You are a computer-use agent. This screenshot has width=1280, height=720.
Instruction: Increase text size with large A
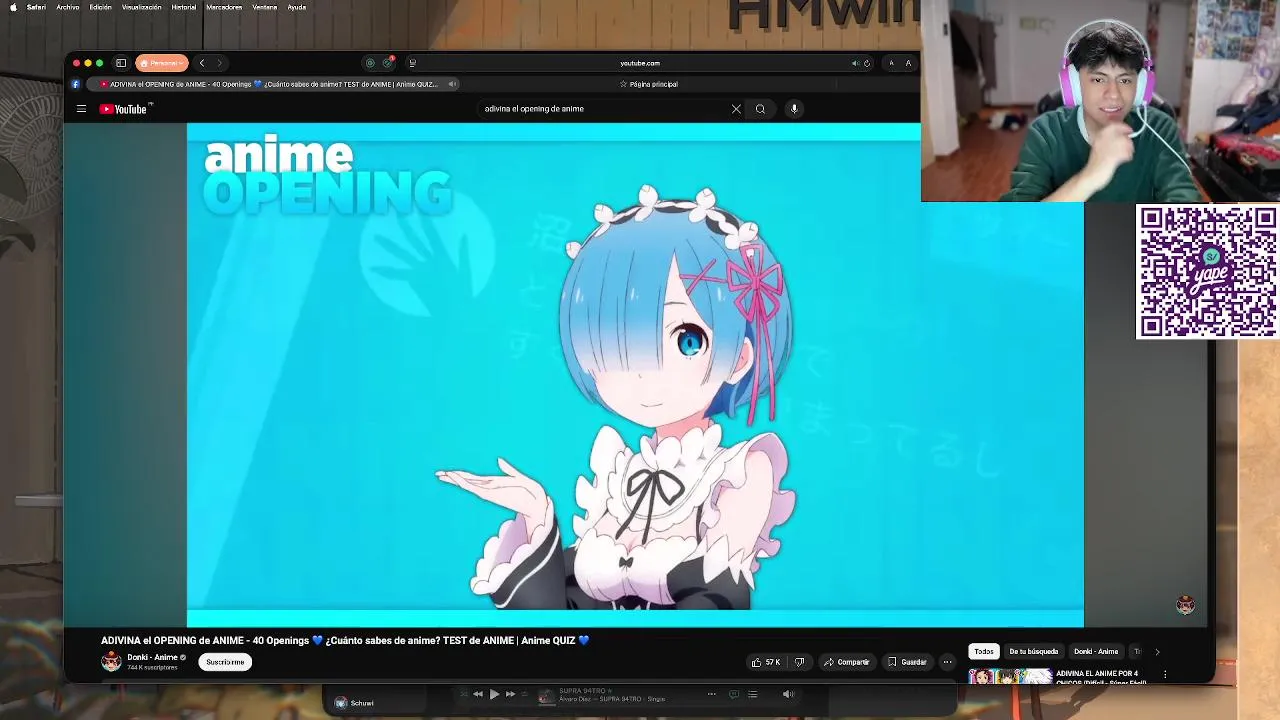(x=908, y=63)
